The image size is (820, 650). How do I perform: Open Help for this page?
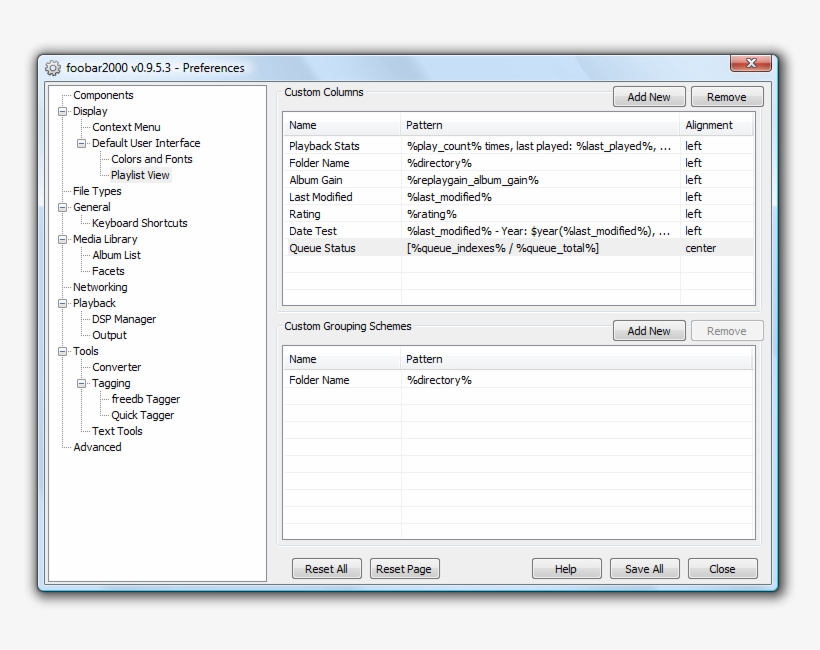[566, 569]
